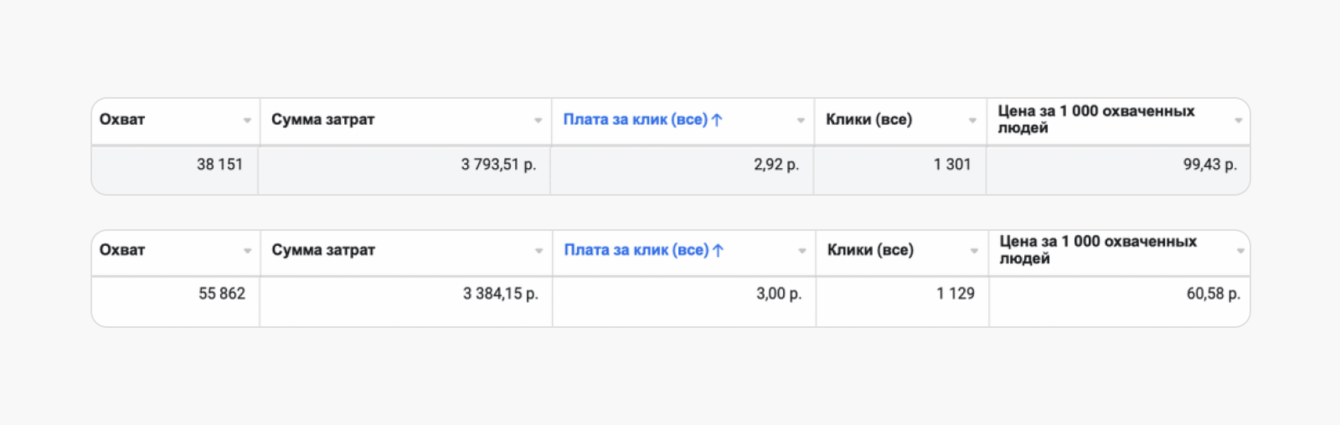Viewport: 1340px width, 425px height.
Task: Click the price cell showing 60,58 р.
Action: 1210,294
